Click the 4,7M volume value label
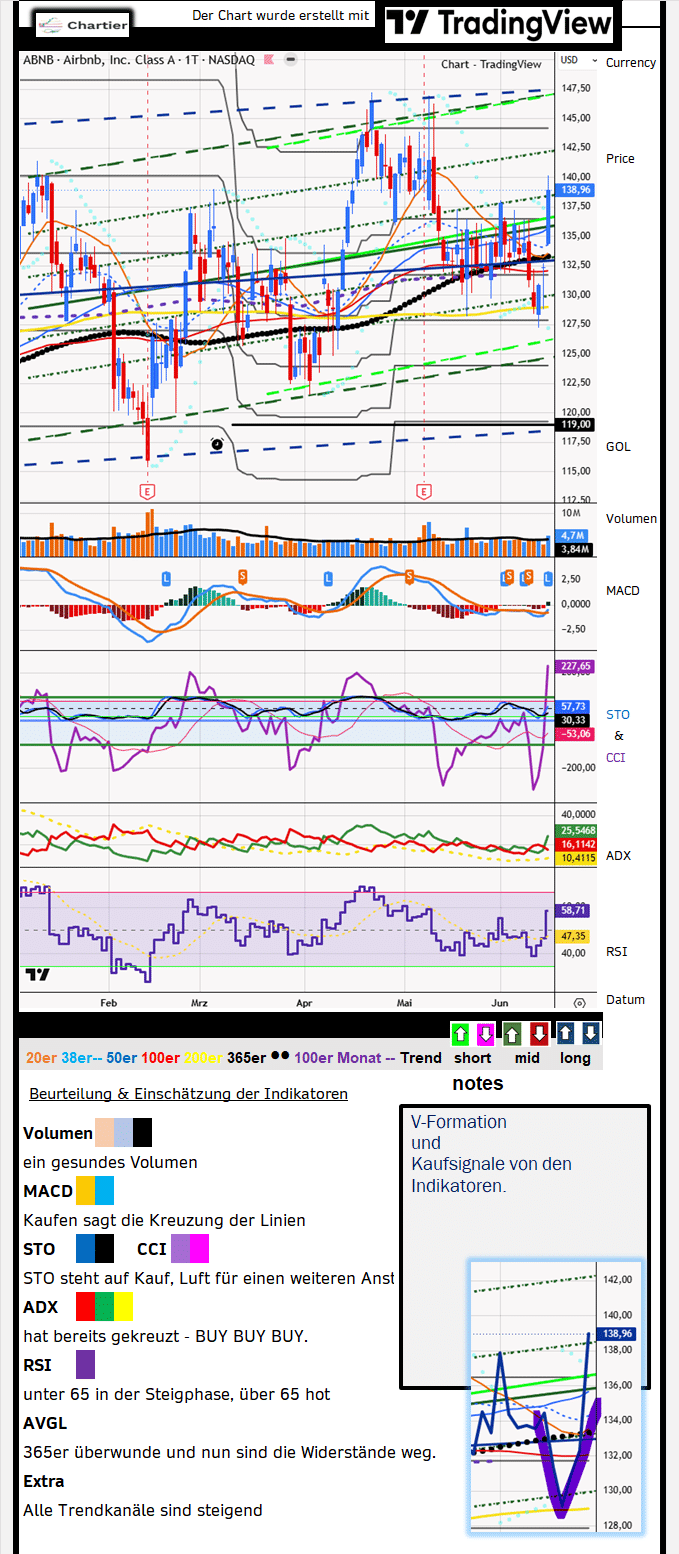The width and height of the screenshot is (679, 1554). coord(573,536)
